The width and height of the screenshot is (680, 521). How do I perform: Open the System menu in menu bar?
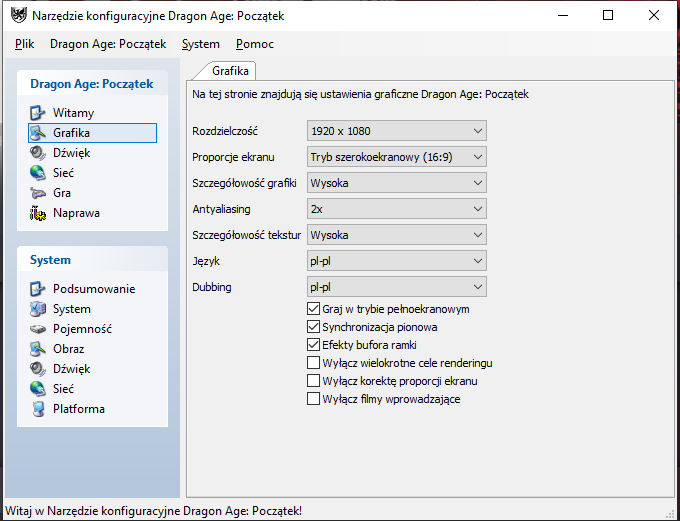click(x=200, y=44)
